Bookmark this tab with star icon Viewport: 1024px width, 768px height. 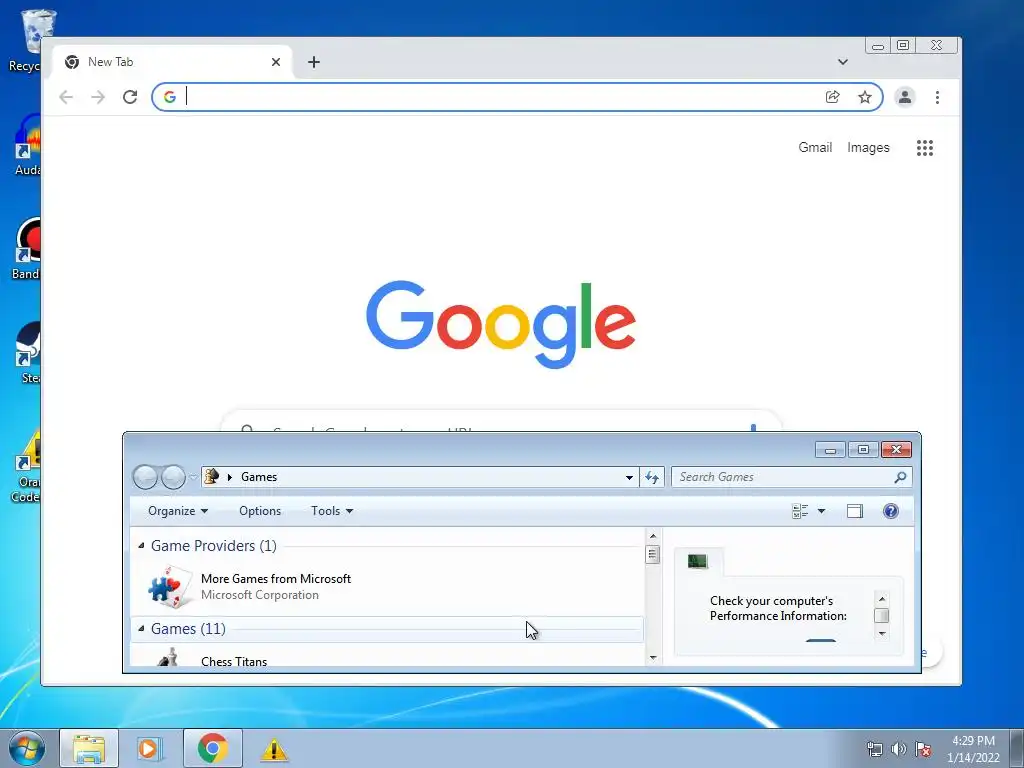point(865,97)
